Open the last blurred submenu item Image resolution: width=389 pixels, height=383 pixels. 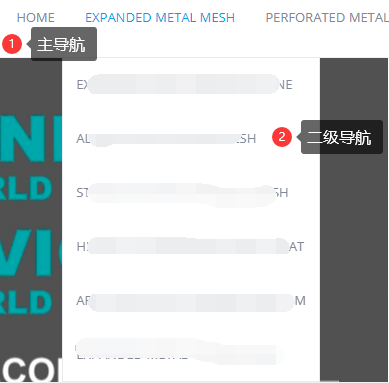(179, 353)
